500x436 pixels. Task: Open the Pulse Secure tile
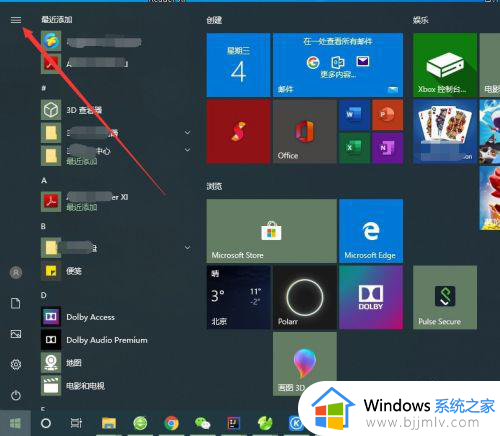(445, 297)
